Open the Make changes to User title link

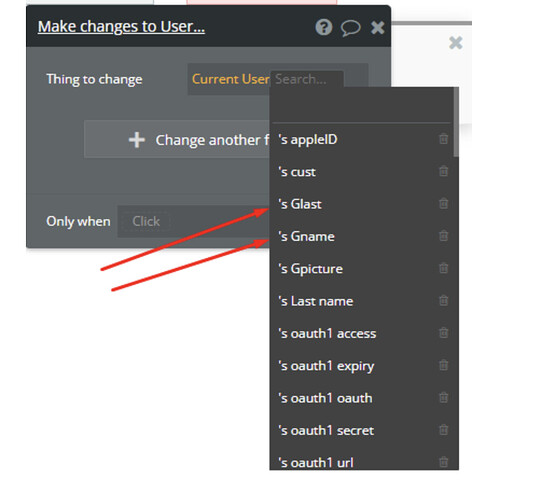(121, 27)
